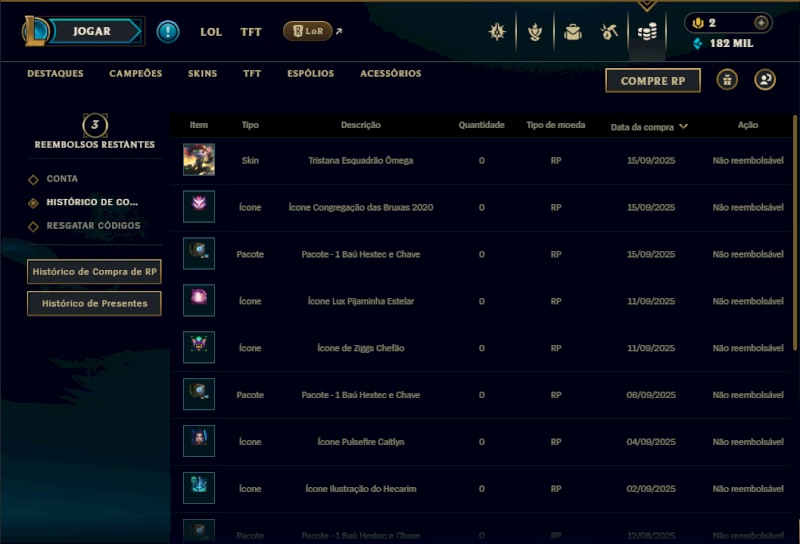Launch LoR from the top bar

coord(308,31)
